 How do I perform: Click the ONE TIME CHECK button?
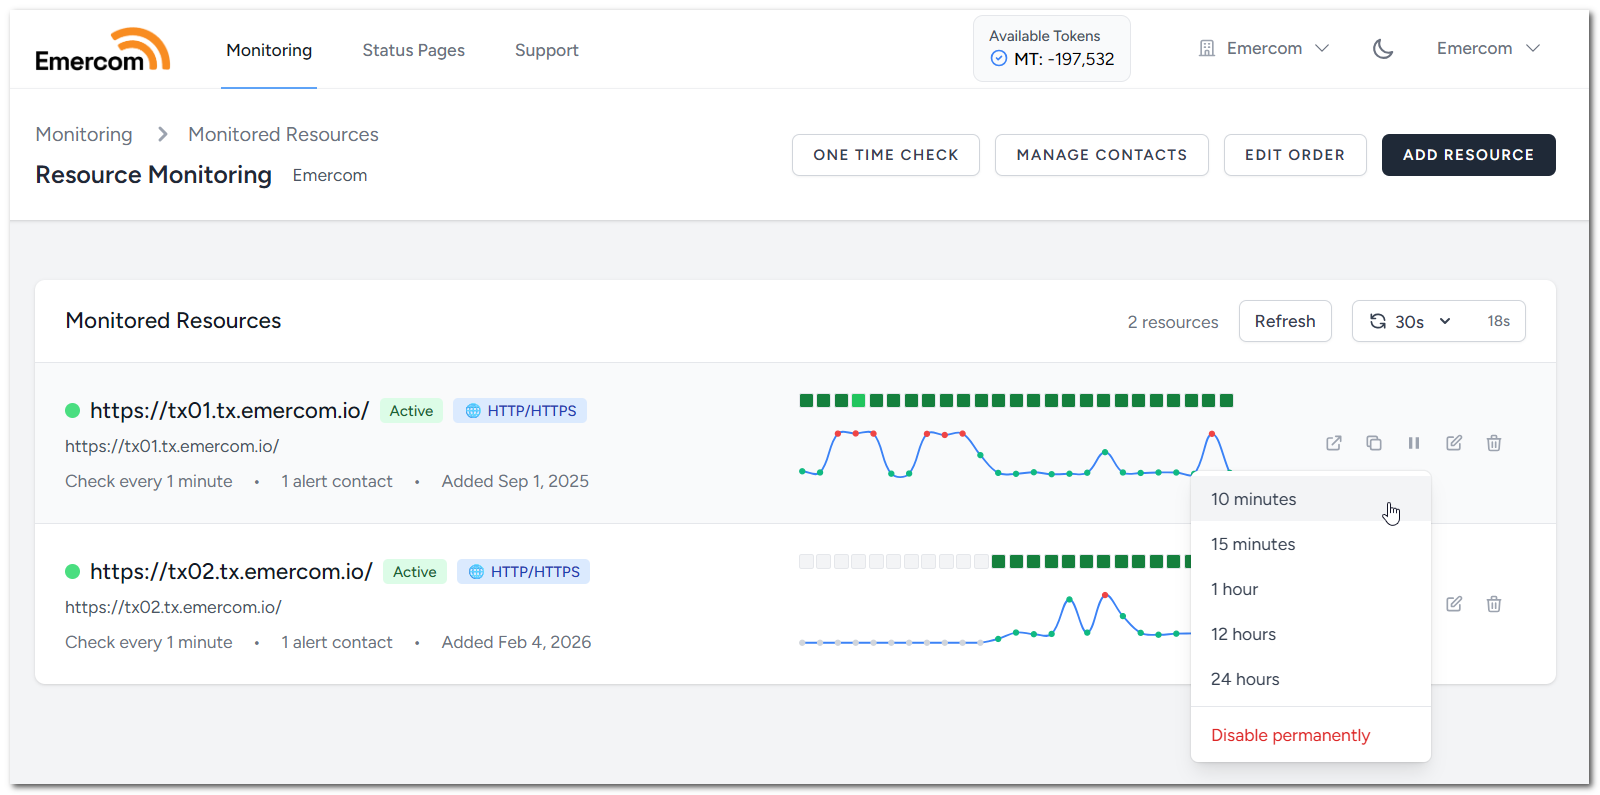886,155
